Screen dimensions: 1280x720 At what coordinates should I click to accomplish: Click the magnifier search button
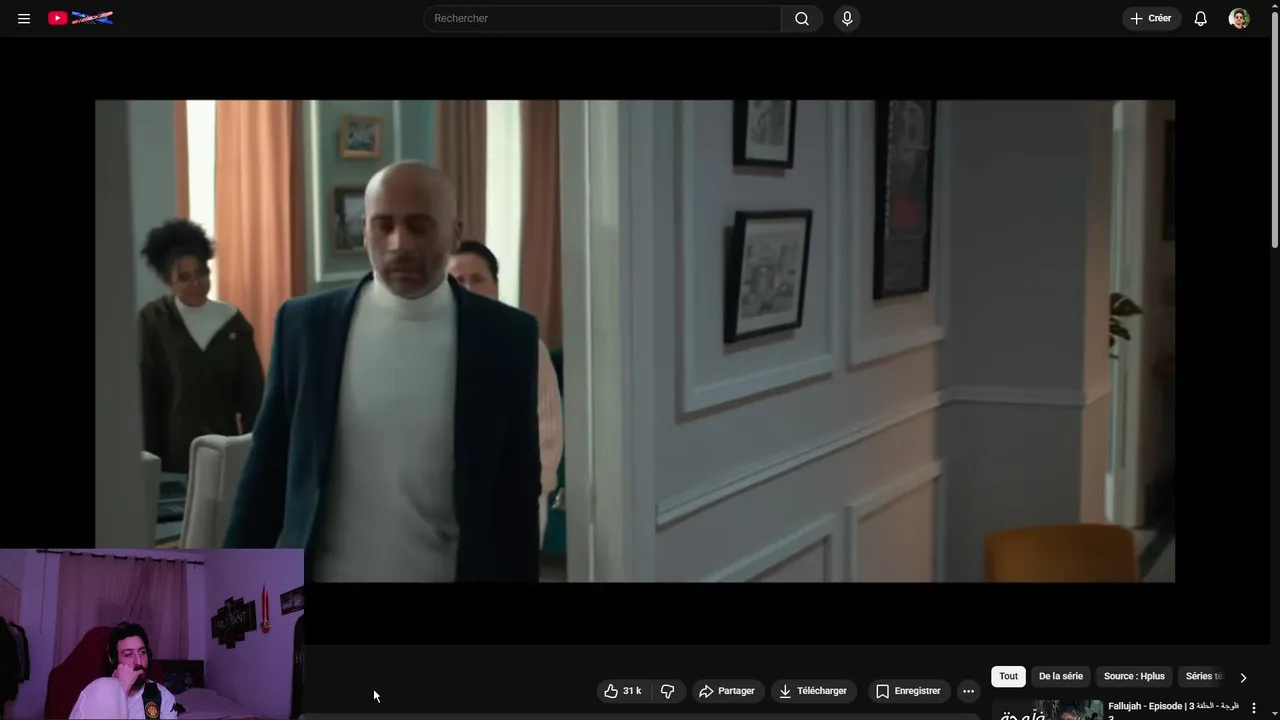point(802,18)
